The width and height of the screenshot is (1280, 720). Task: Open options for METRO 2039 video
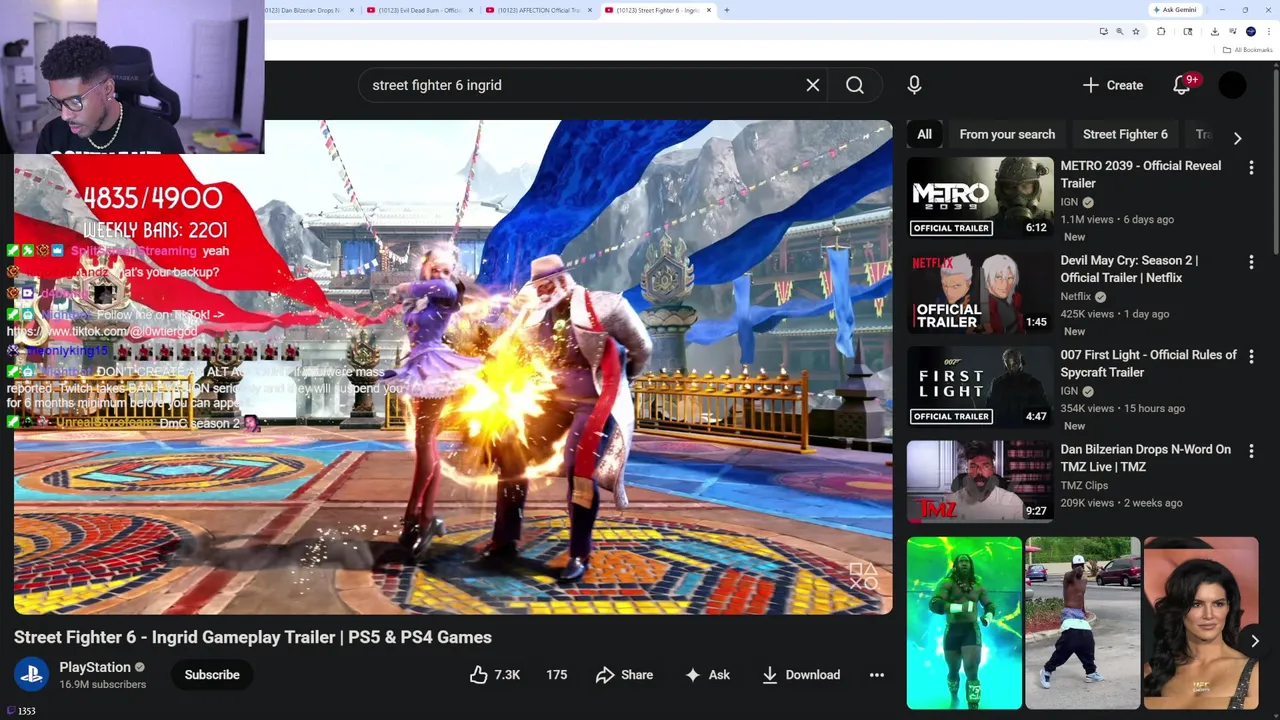coord(1251,168)
